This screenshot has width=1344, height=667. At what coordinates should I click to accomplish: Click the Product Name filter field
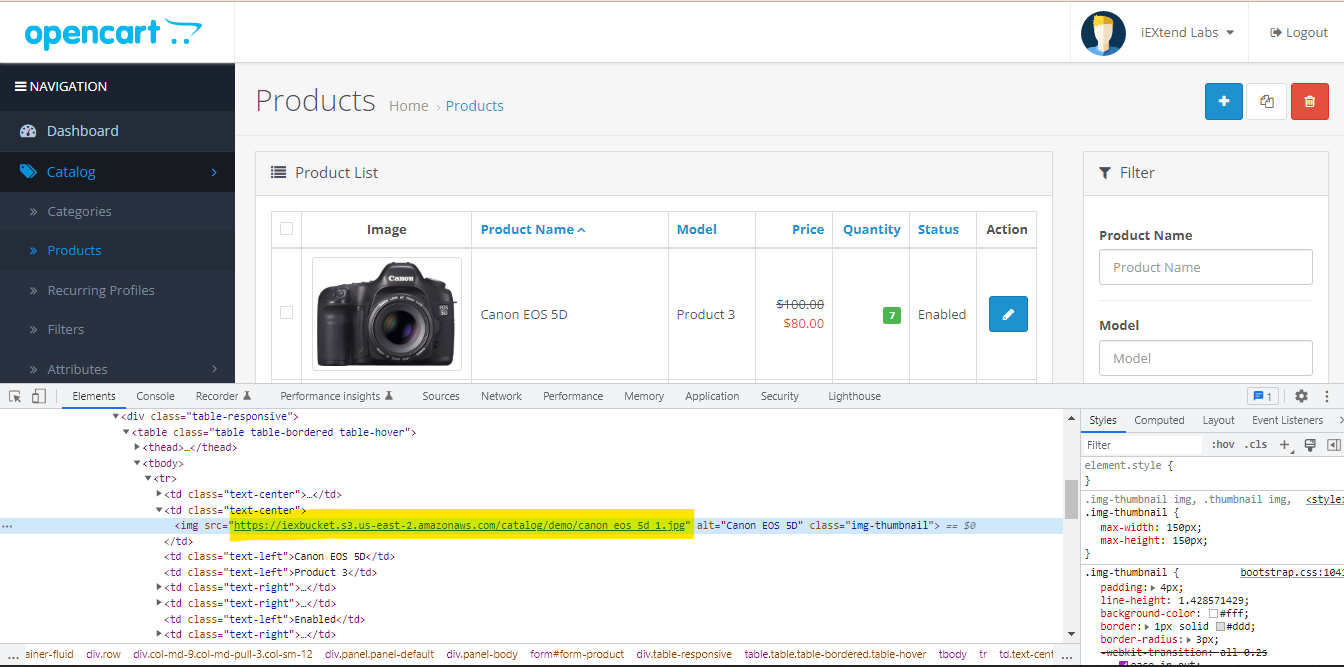(x=1206, y=267)
